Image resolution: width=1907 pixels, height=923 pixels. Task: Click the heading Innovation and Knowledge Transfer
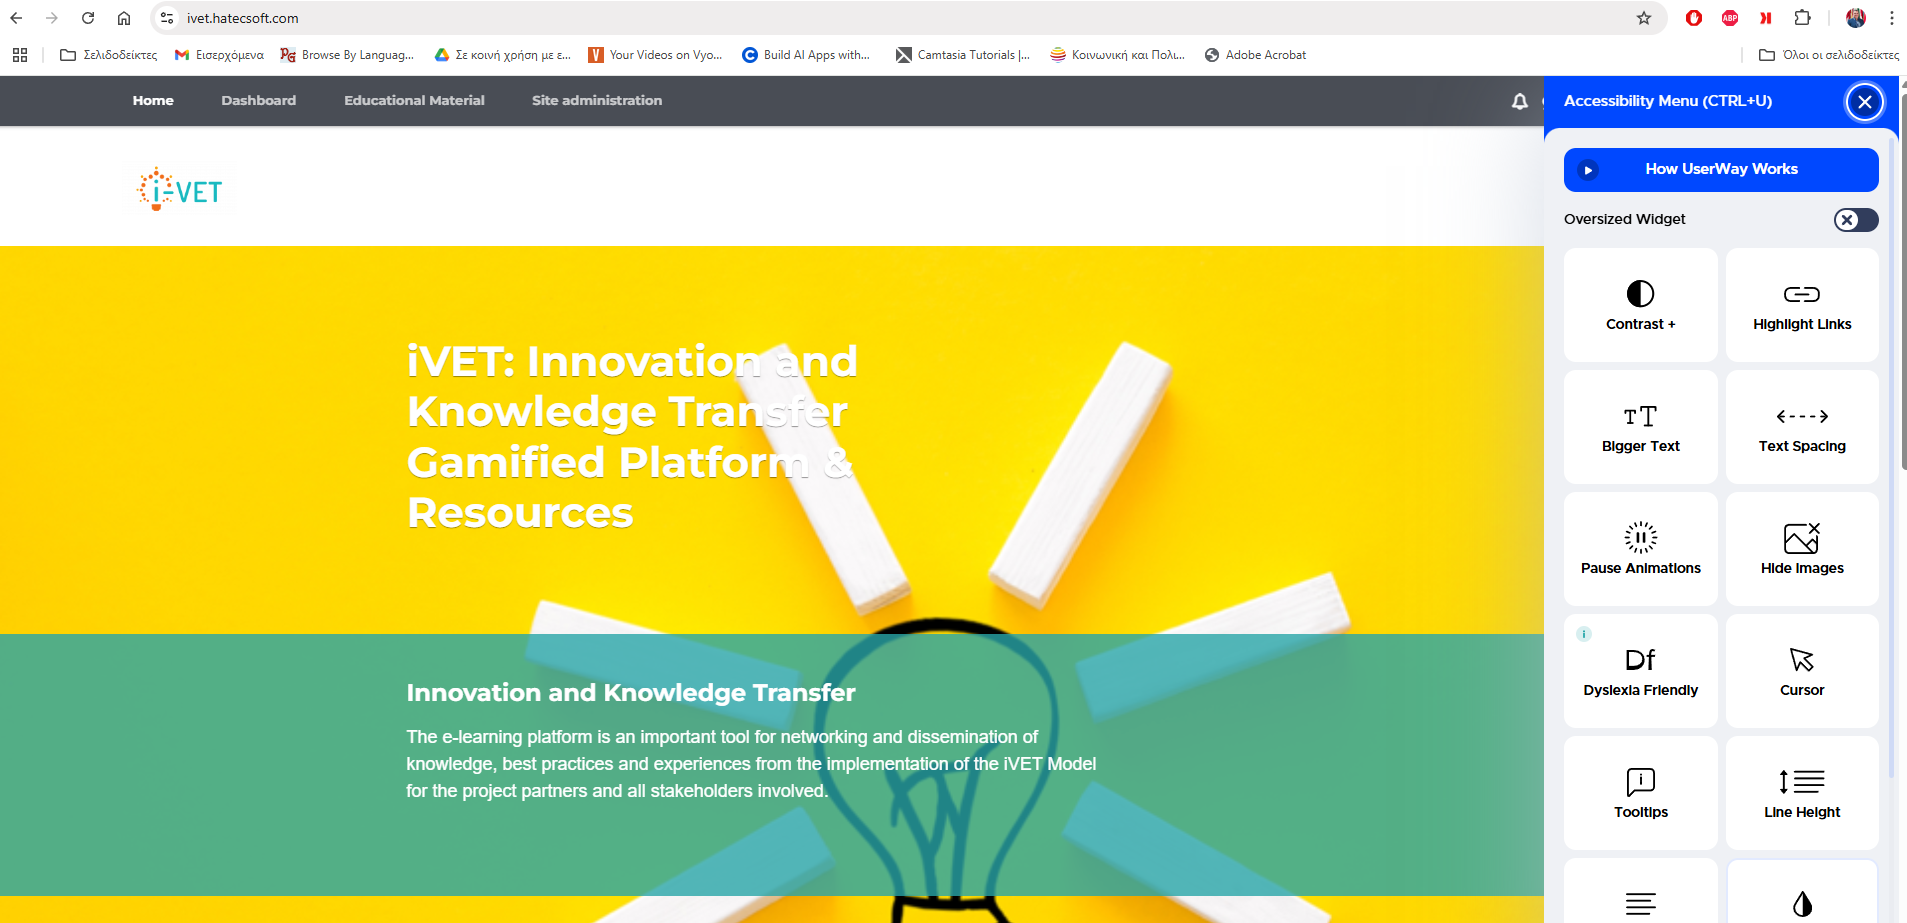[x=631, y=692]
